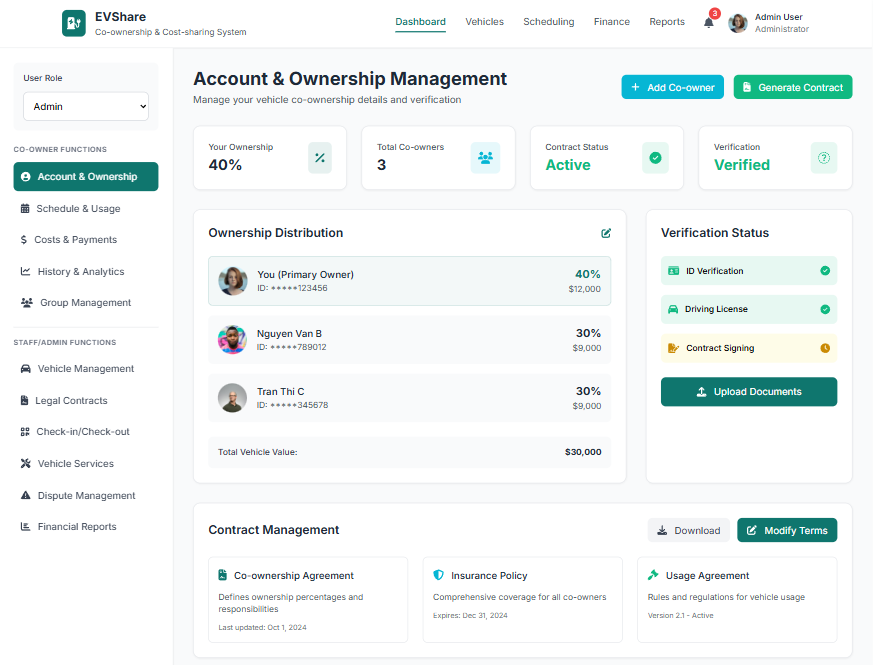Open the Finance tab
Screen dimensions: 873x665
point(611,22)
